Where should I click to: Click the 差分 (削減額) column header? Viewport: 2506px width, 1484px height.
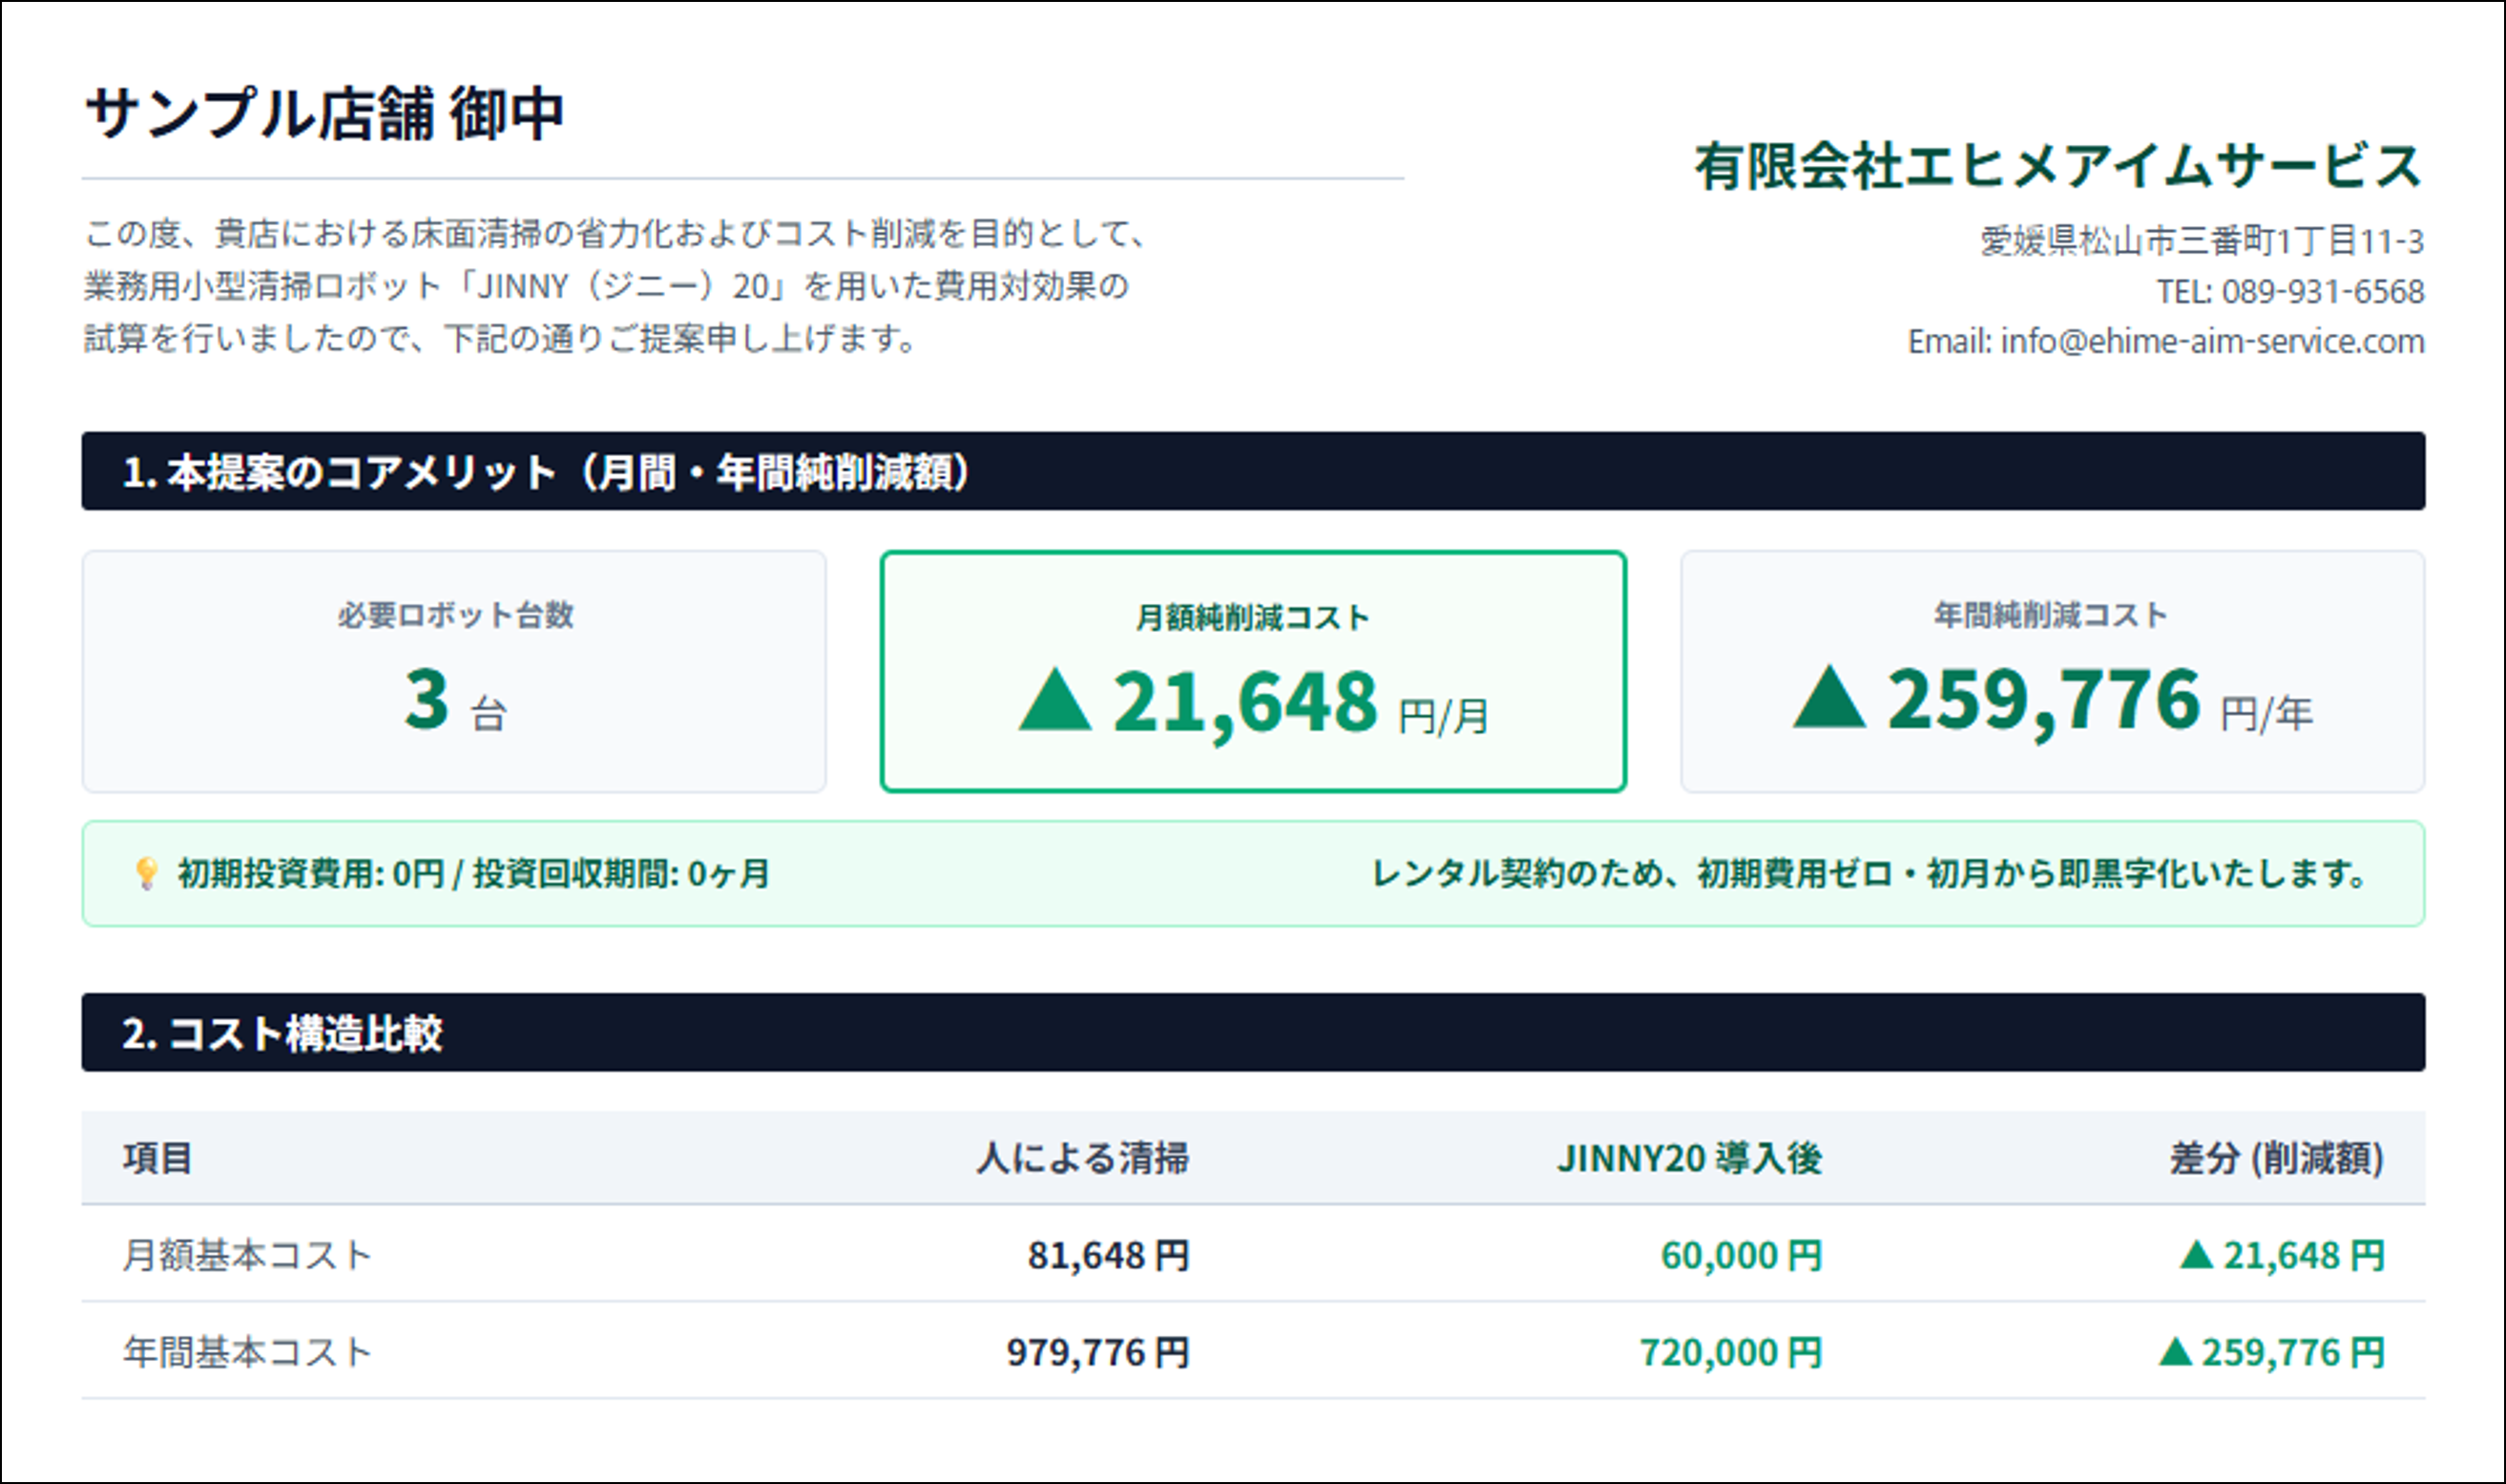point(2277,1158)
